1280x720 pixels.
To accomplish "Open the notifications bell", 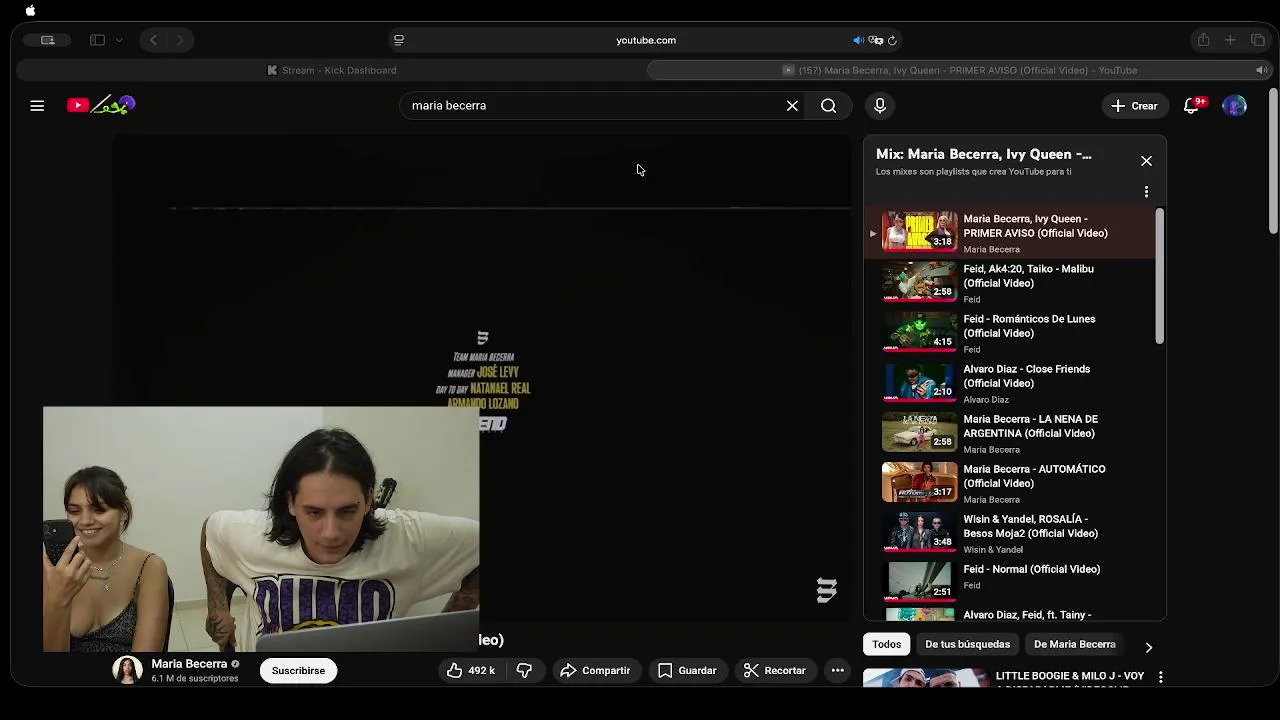I will tap(1191, 105).
